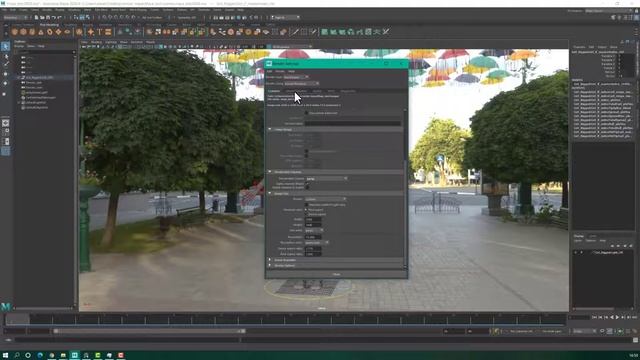Viewport: 640px width, 360px height.
Task: Open the Windows Start menu
Action: [5, 356]
